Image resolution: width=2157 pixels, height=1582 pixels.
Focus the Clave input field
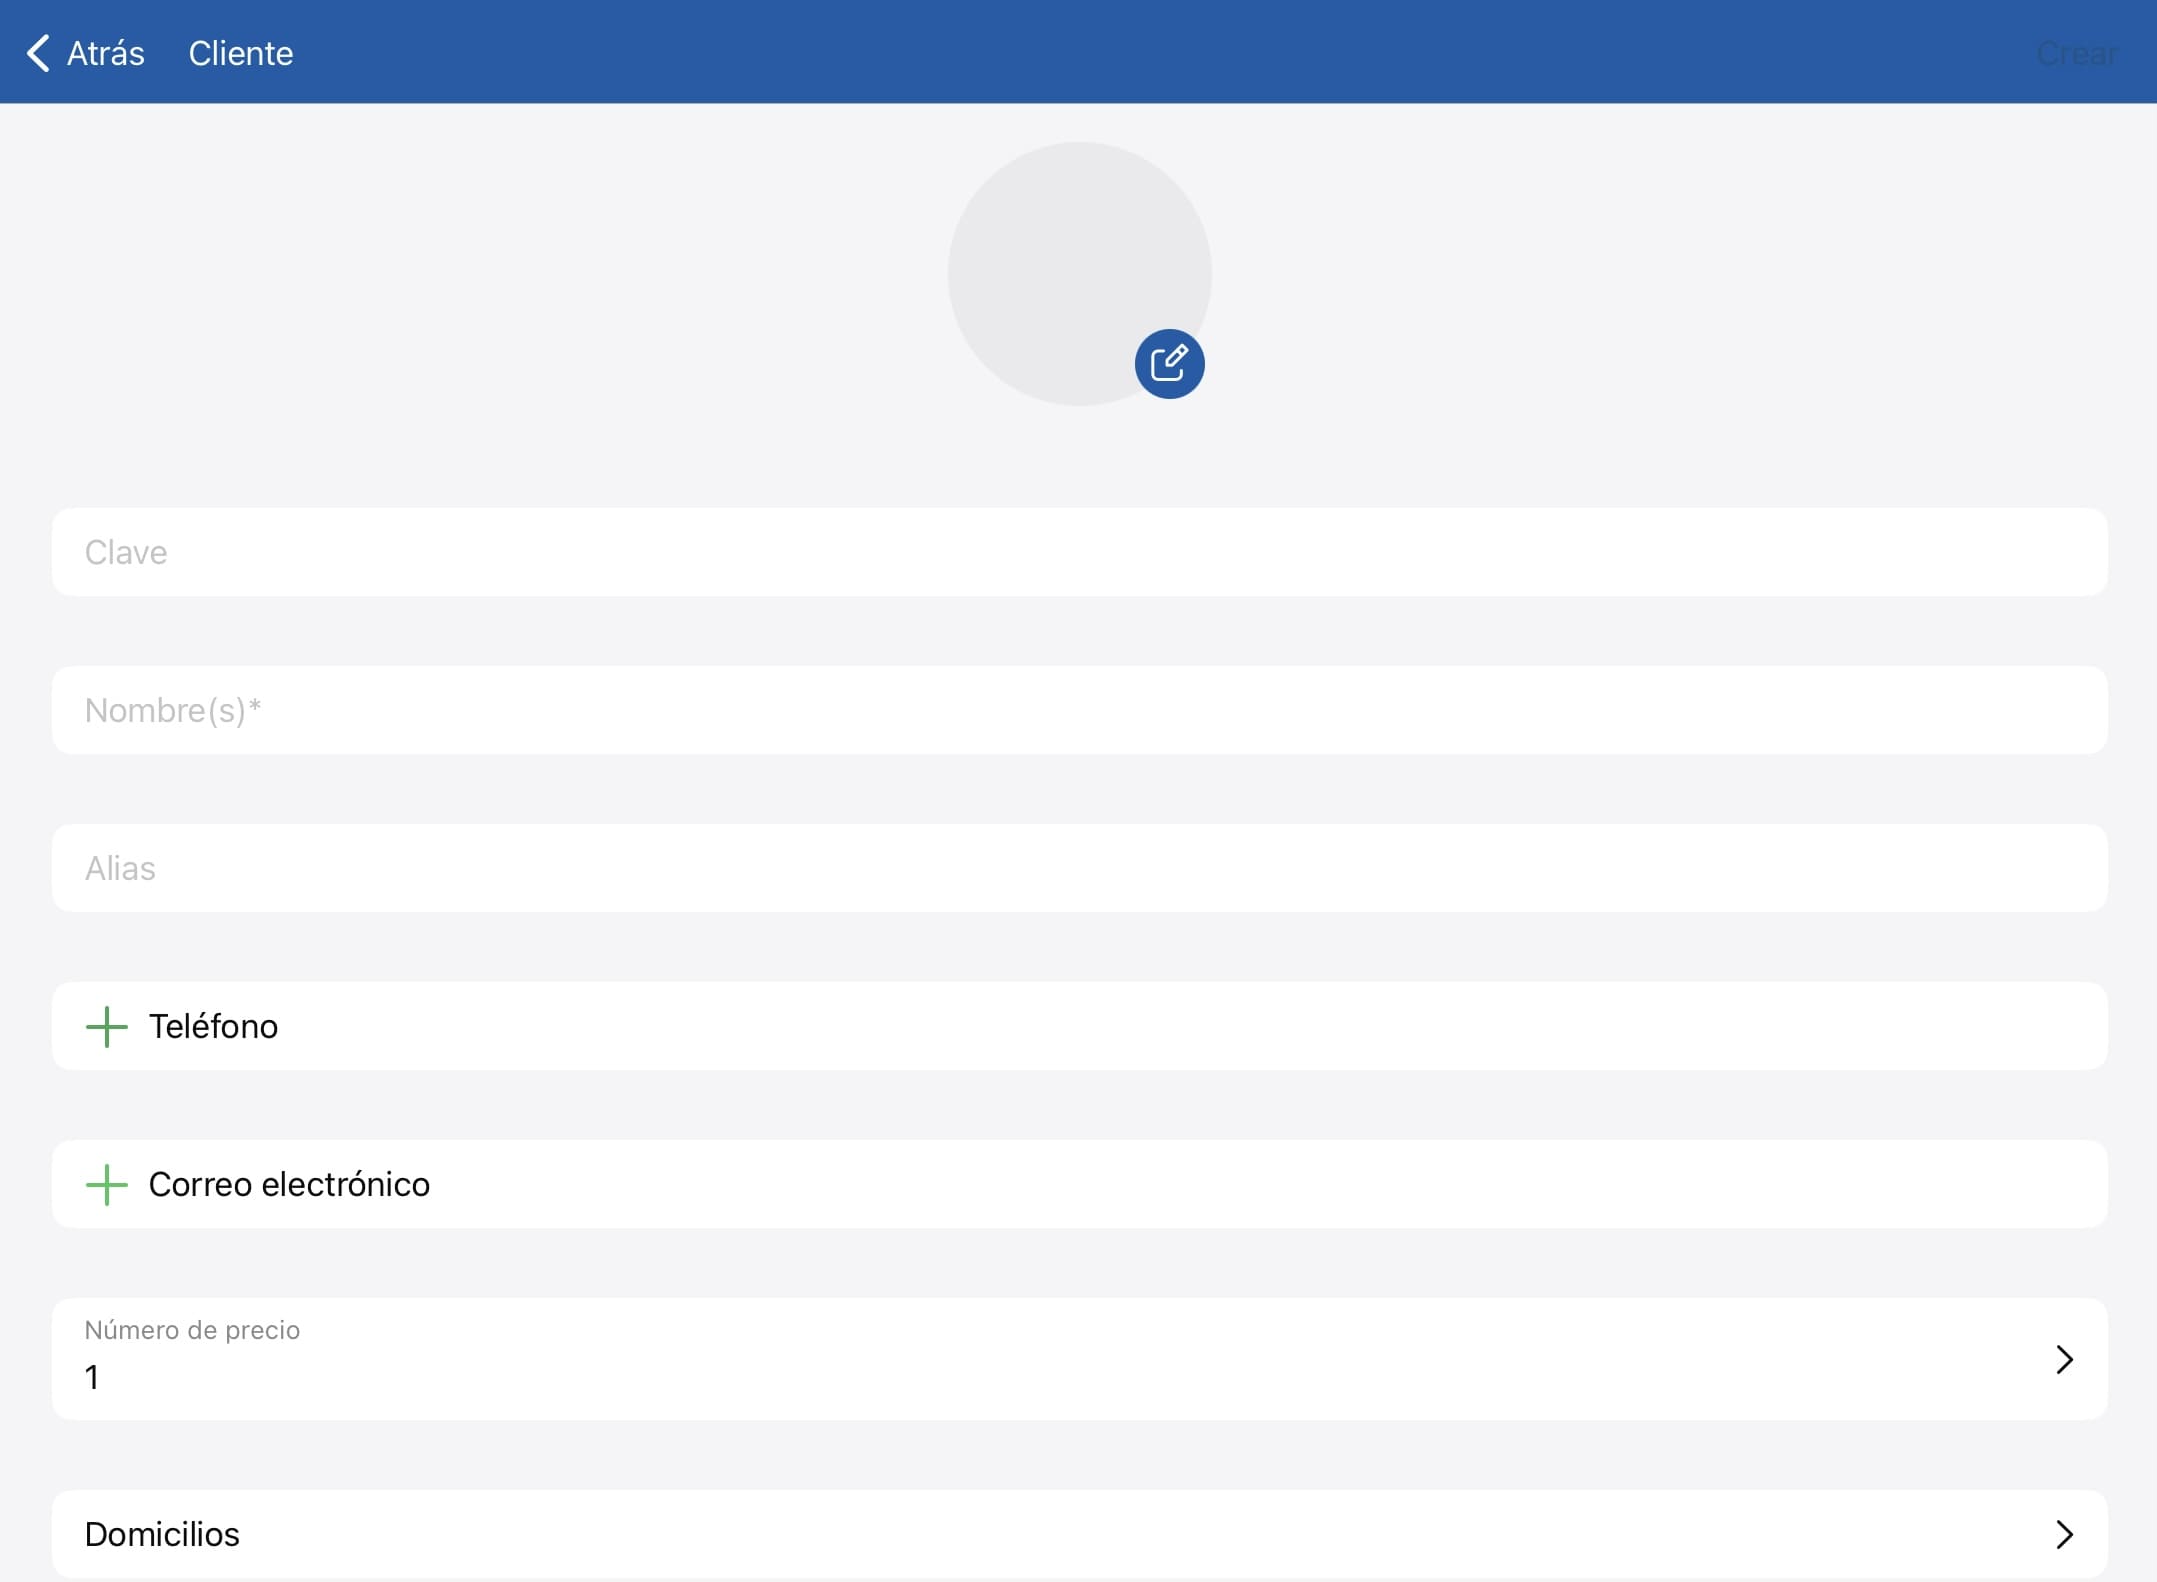coord(1079,552)
